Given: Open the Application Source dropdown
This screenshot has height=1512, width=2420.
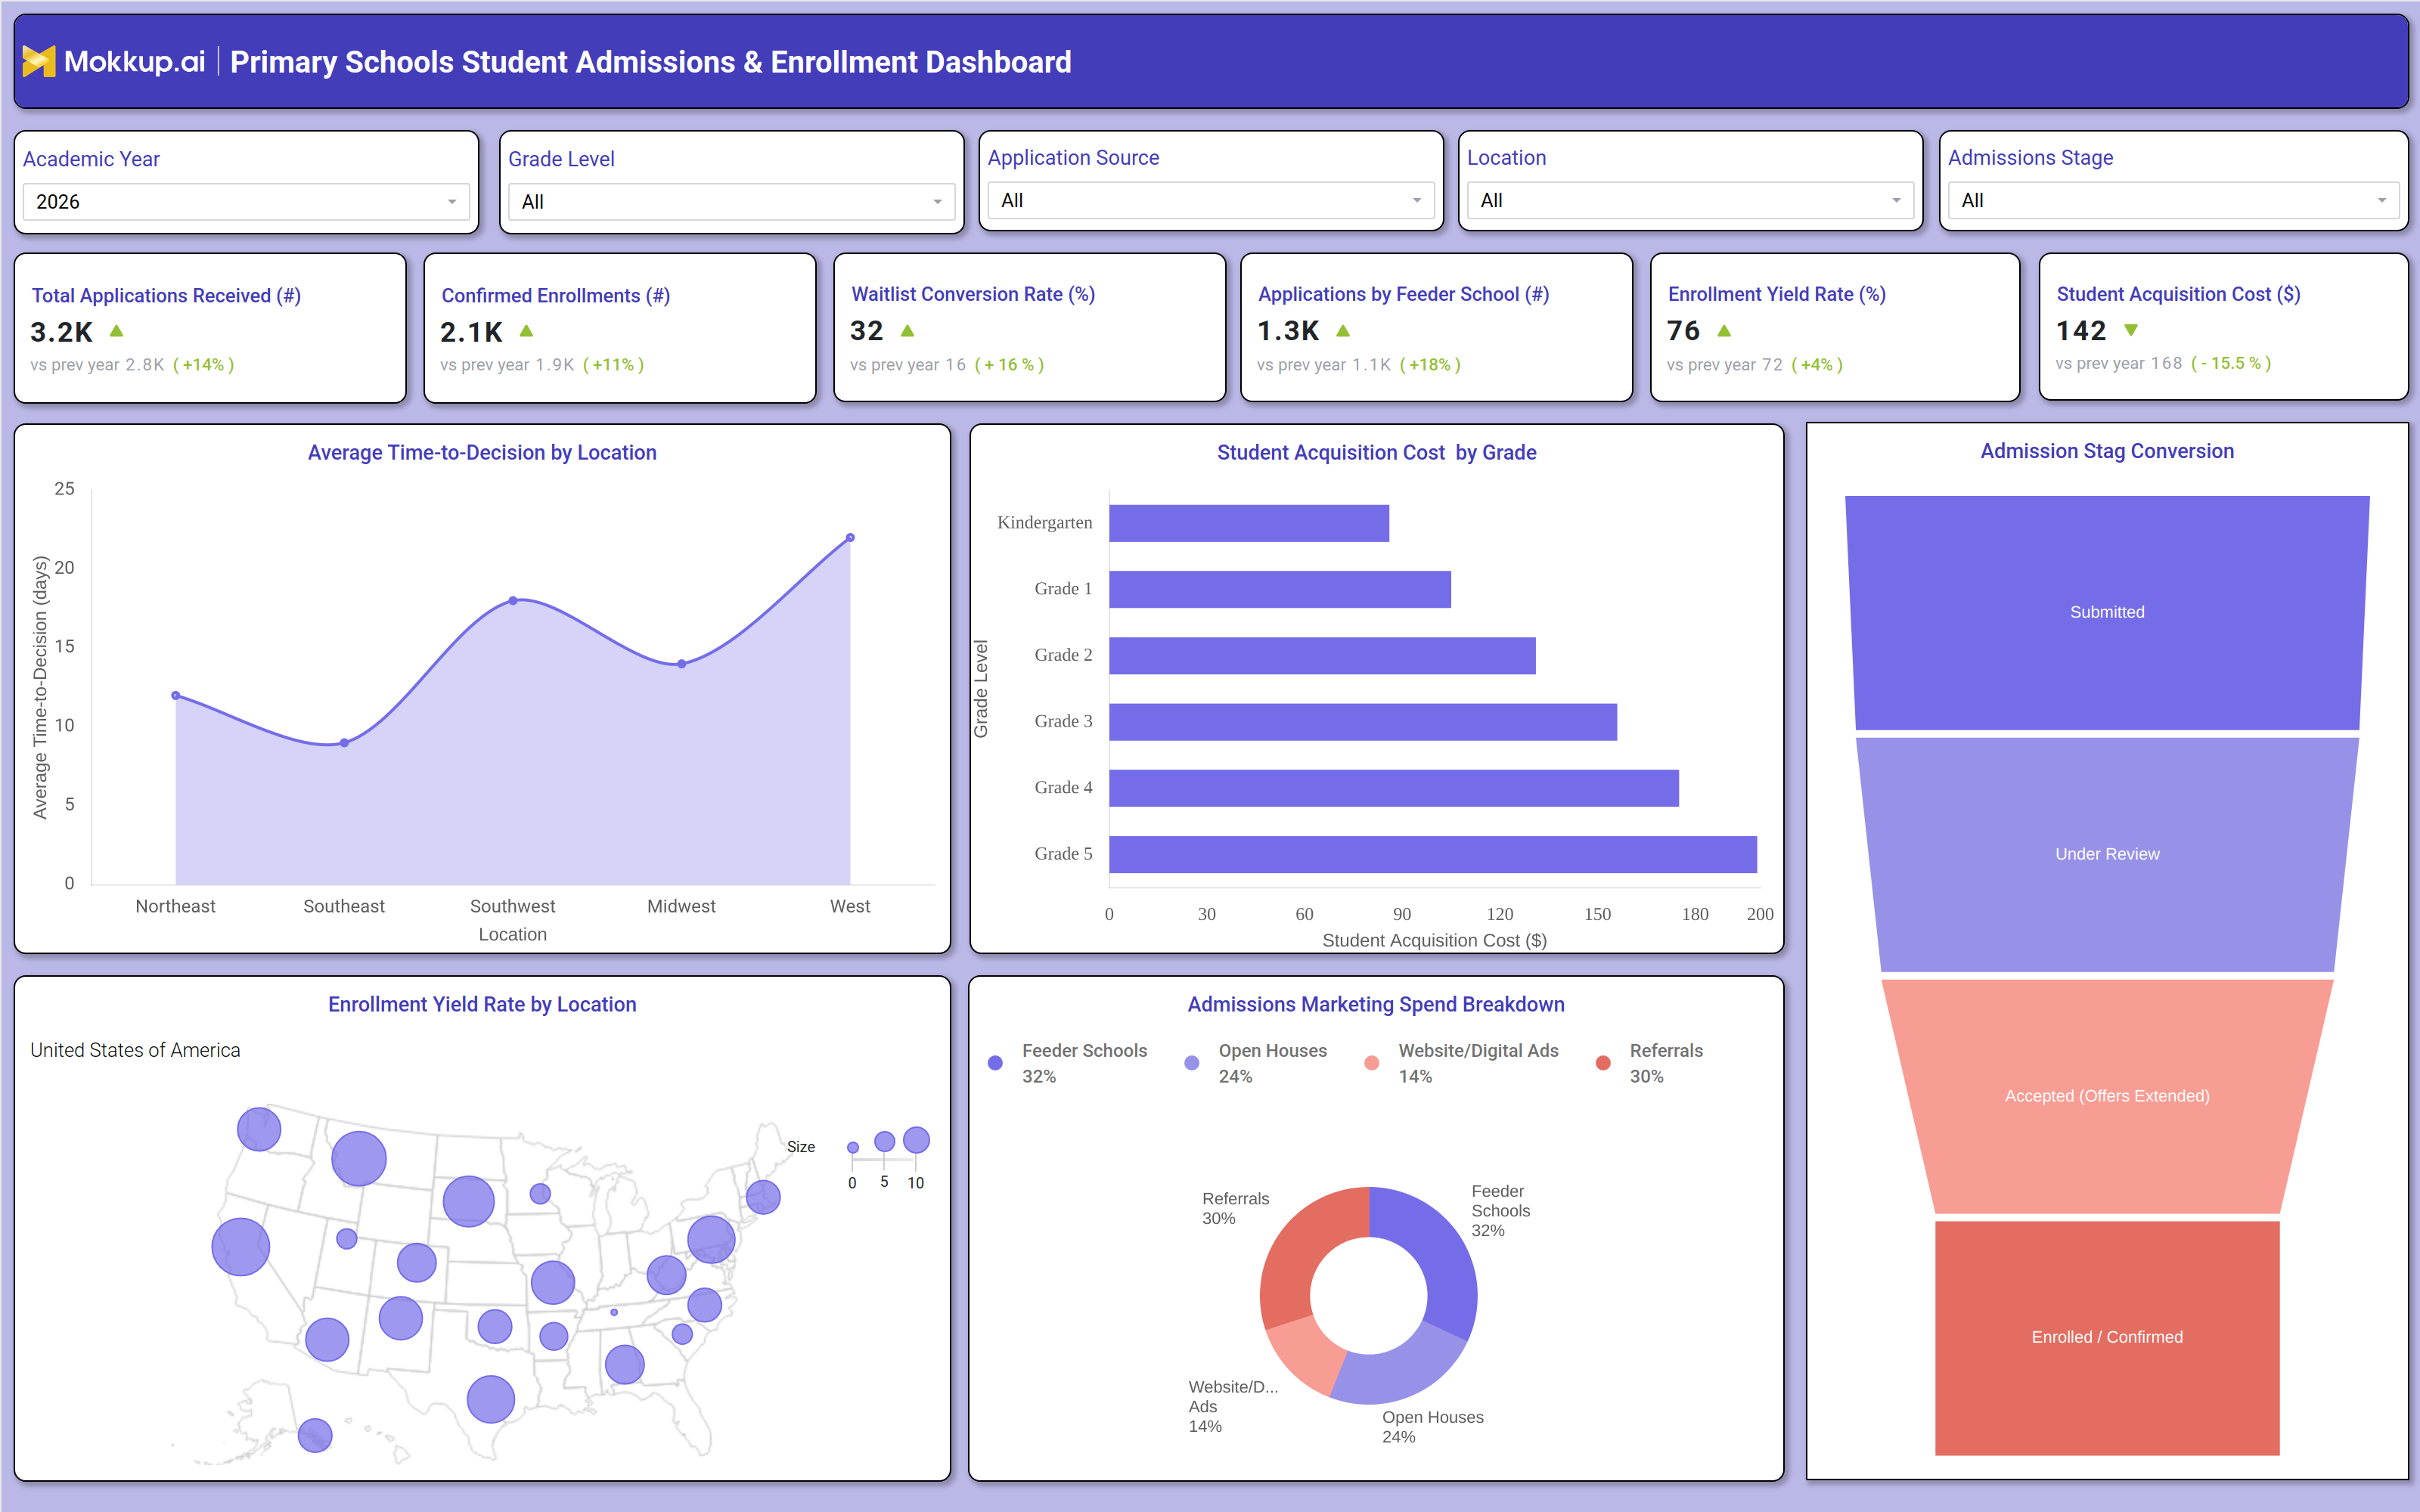Looking at the screenshot, I should (1211, 201).
